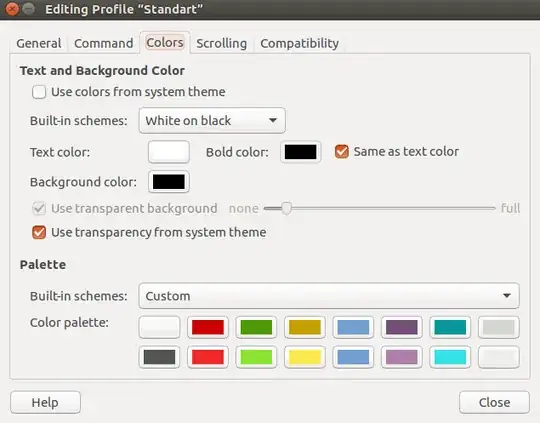
Task: Click the Bold color black swatch
Action: click(x=301, y=152)
